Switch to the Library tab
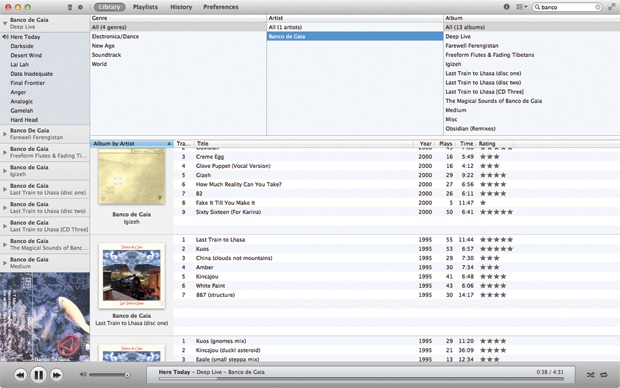Viewport: 620px width, 388px height. [x=110, y=7]
